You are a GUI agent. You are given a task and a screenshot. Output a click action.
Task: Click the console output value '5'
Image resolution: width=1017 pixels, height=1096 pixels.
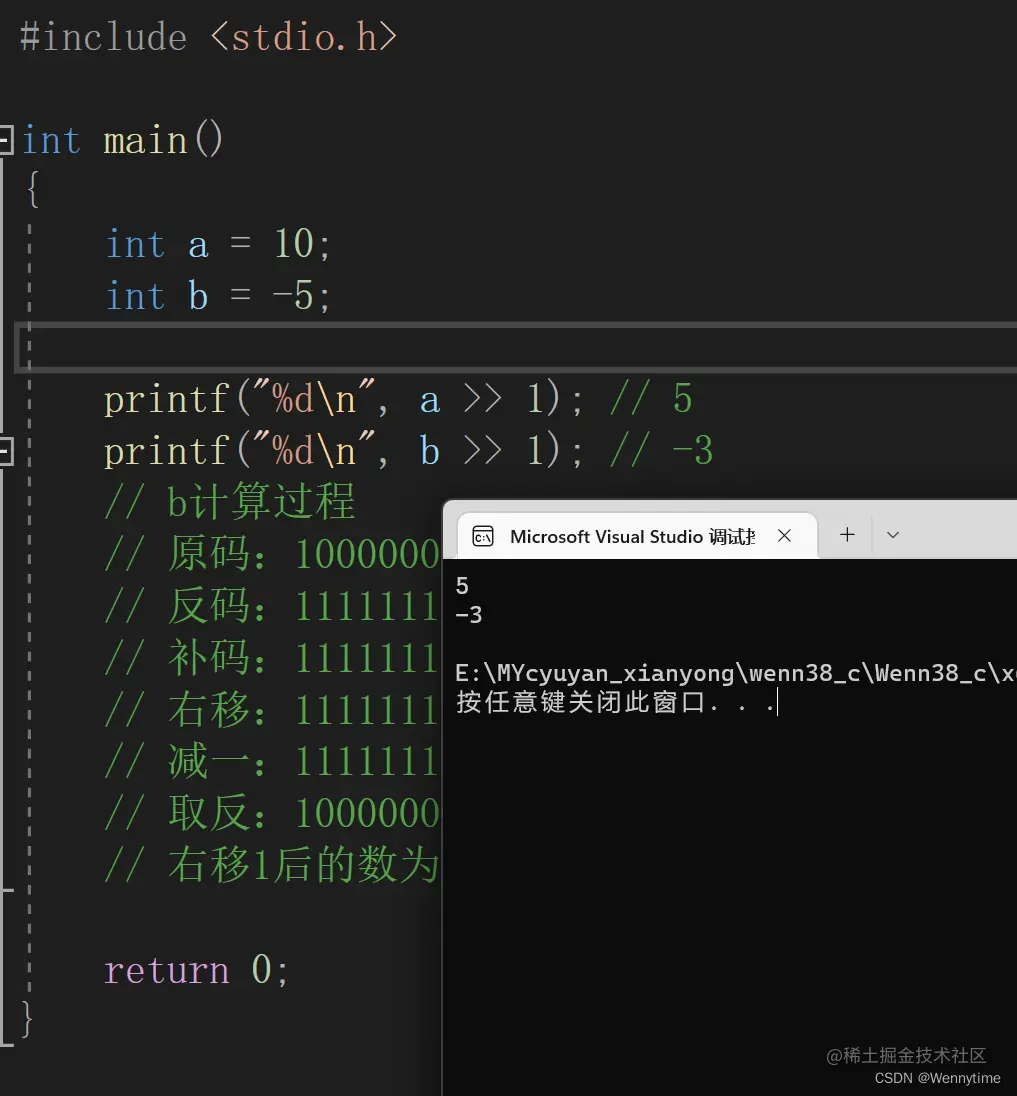click(462, 585)
